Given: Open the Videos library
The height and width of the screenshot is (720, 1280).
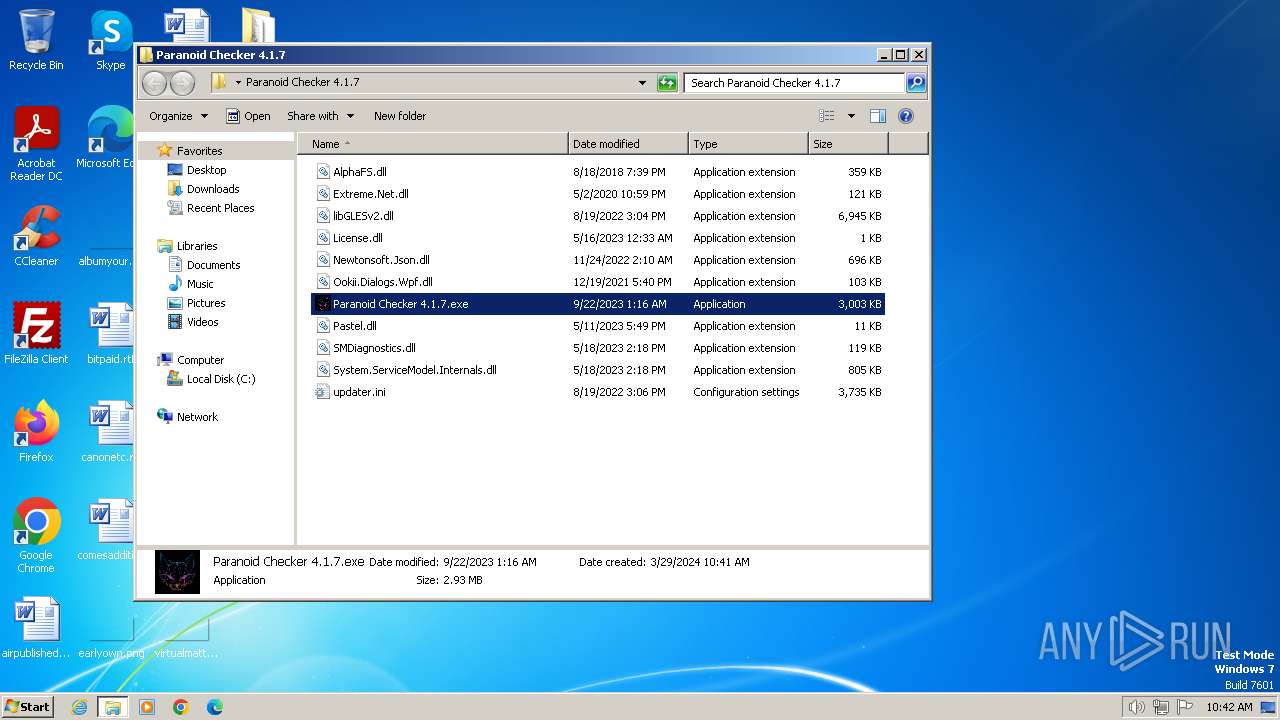Looking at the screenshot, I should coord(202,322).
